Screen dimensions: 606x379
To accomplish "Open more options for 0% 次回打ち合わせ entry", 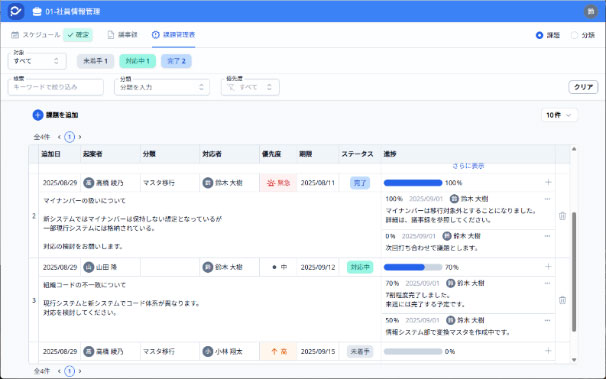I will (x=547, y=236).
